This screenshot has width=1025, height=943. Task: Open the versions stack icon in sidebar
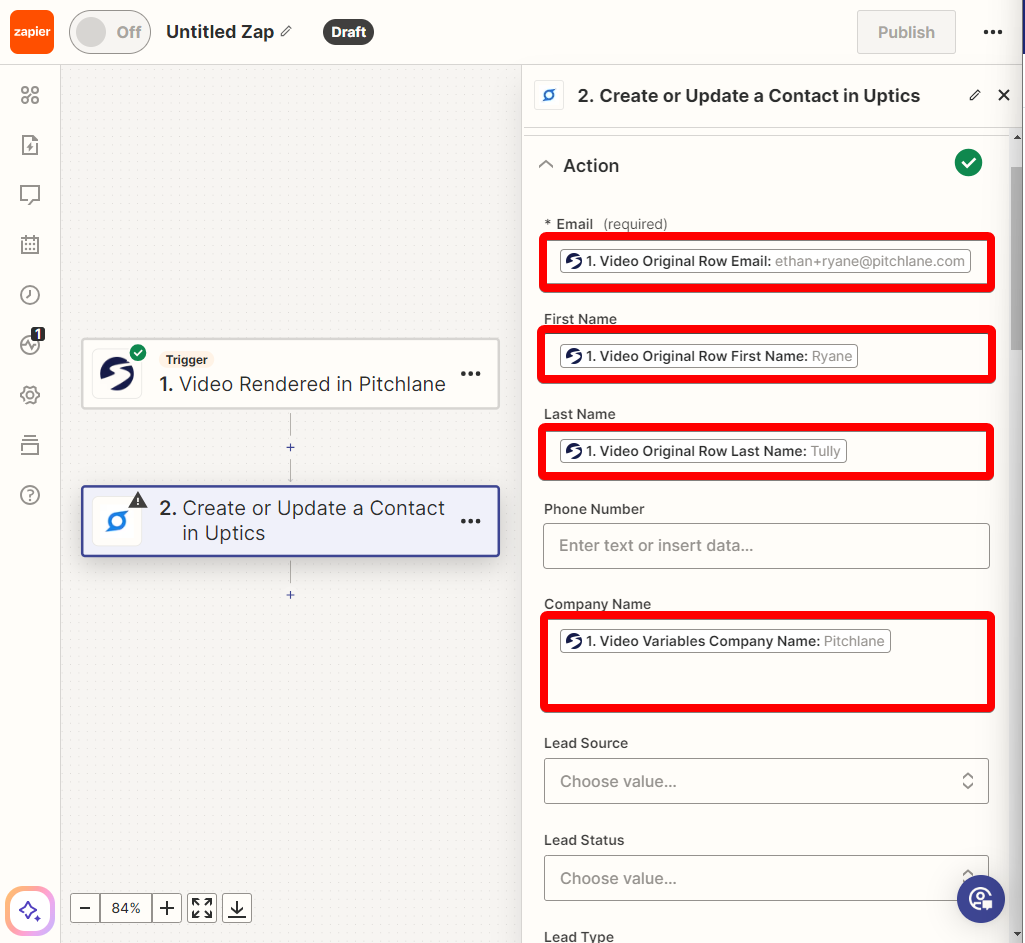pos(30,445)
